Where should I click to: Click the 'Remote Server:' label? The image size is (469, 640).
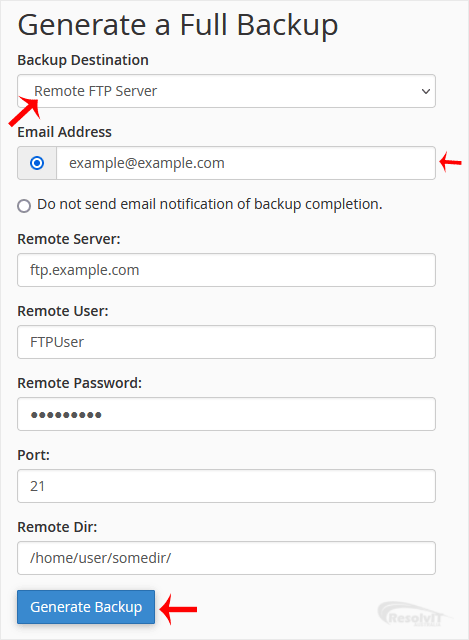coord(69,239)
